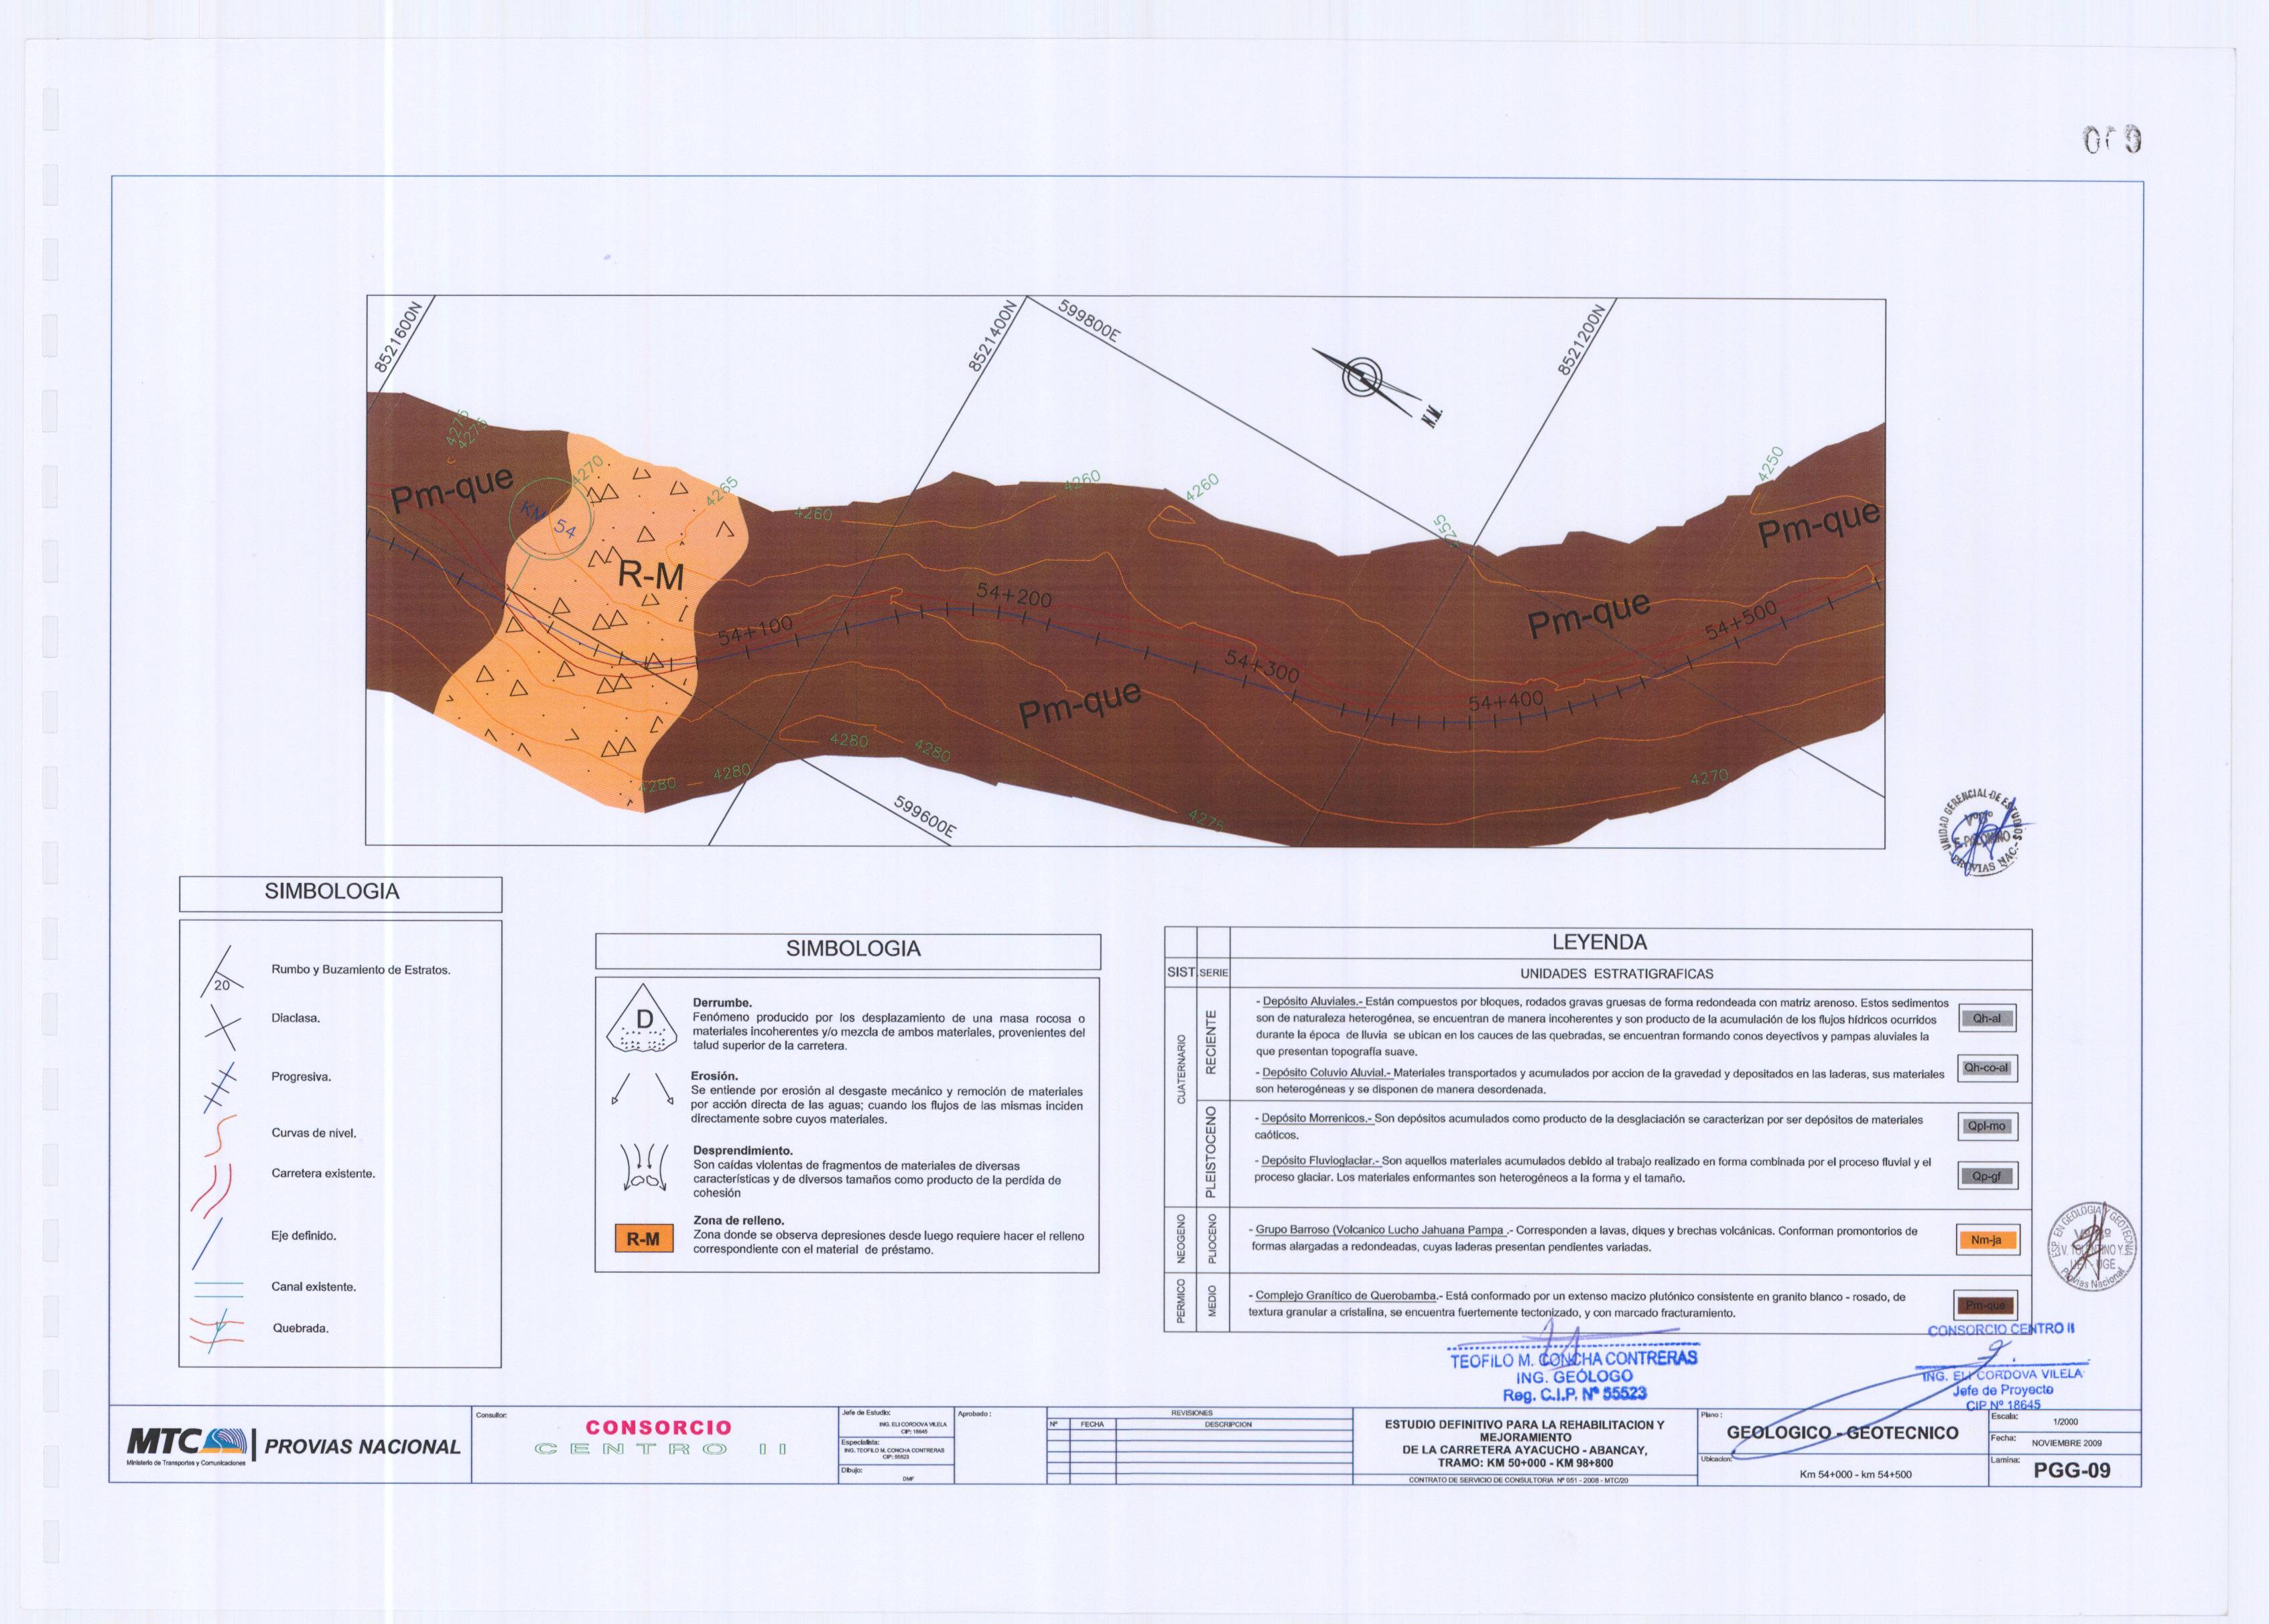Screen dimensions: 2269x1624
Task: Select the Eje definido blue line symbol
Action: (x=208, y=1243)
